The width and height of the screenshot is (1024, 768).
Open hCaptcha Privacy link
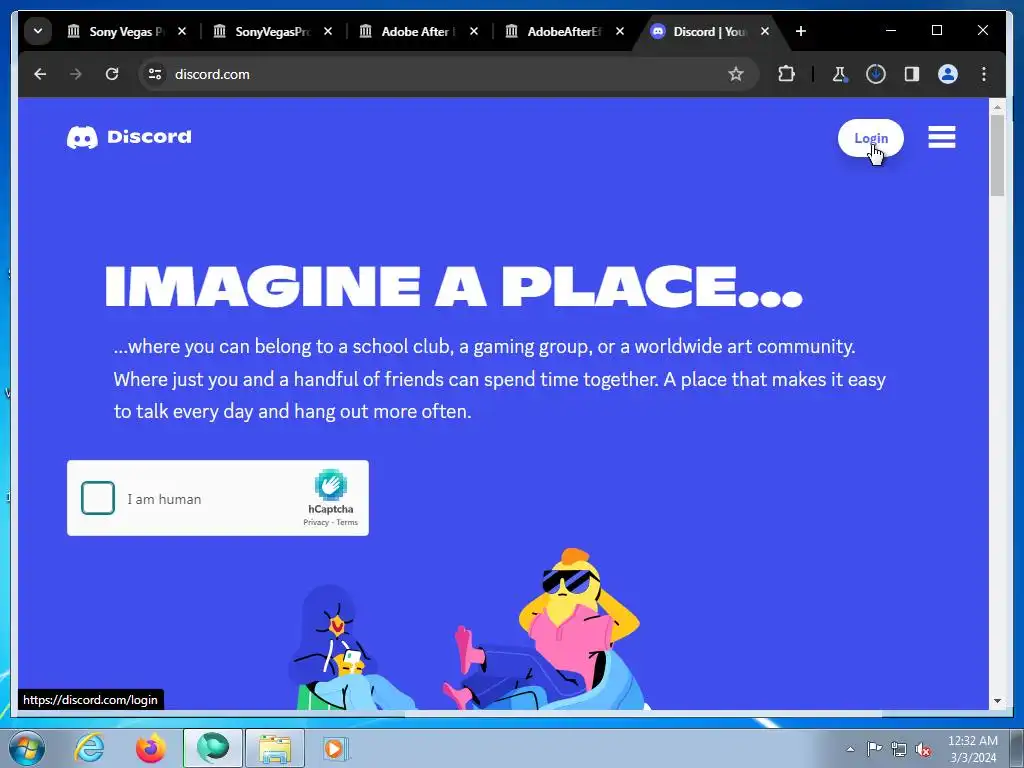316,522
